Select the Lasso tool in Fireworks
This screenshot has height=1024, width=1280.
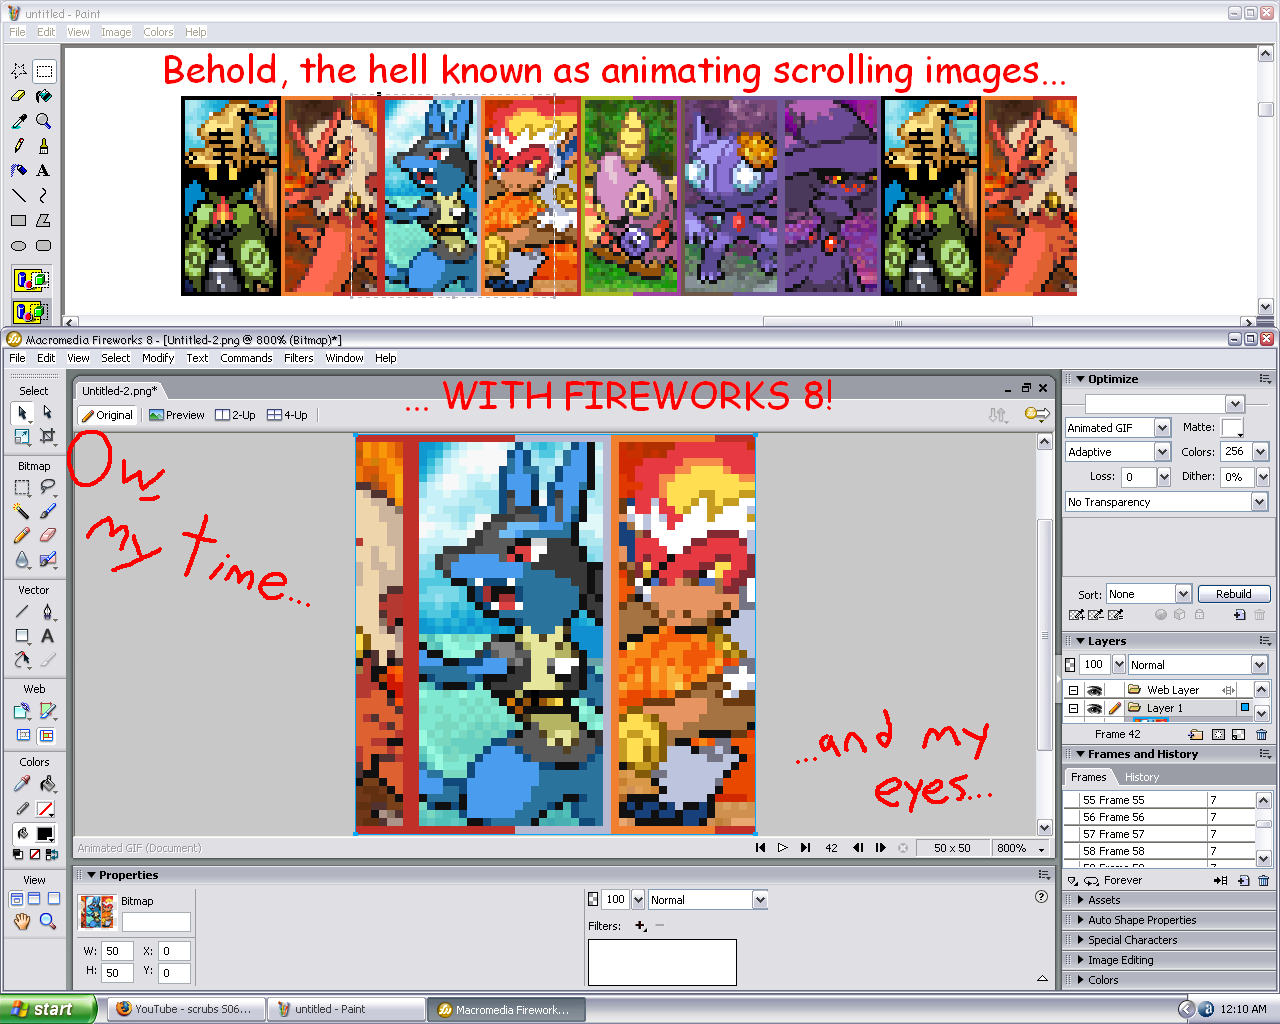point(47,487)
